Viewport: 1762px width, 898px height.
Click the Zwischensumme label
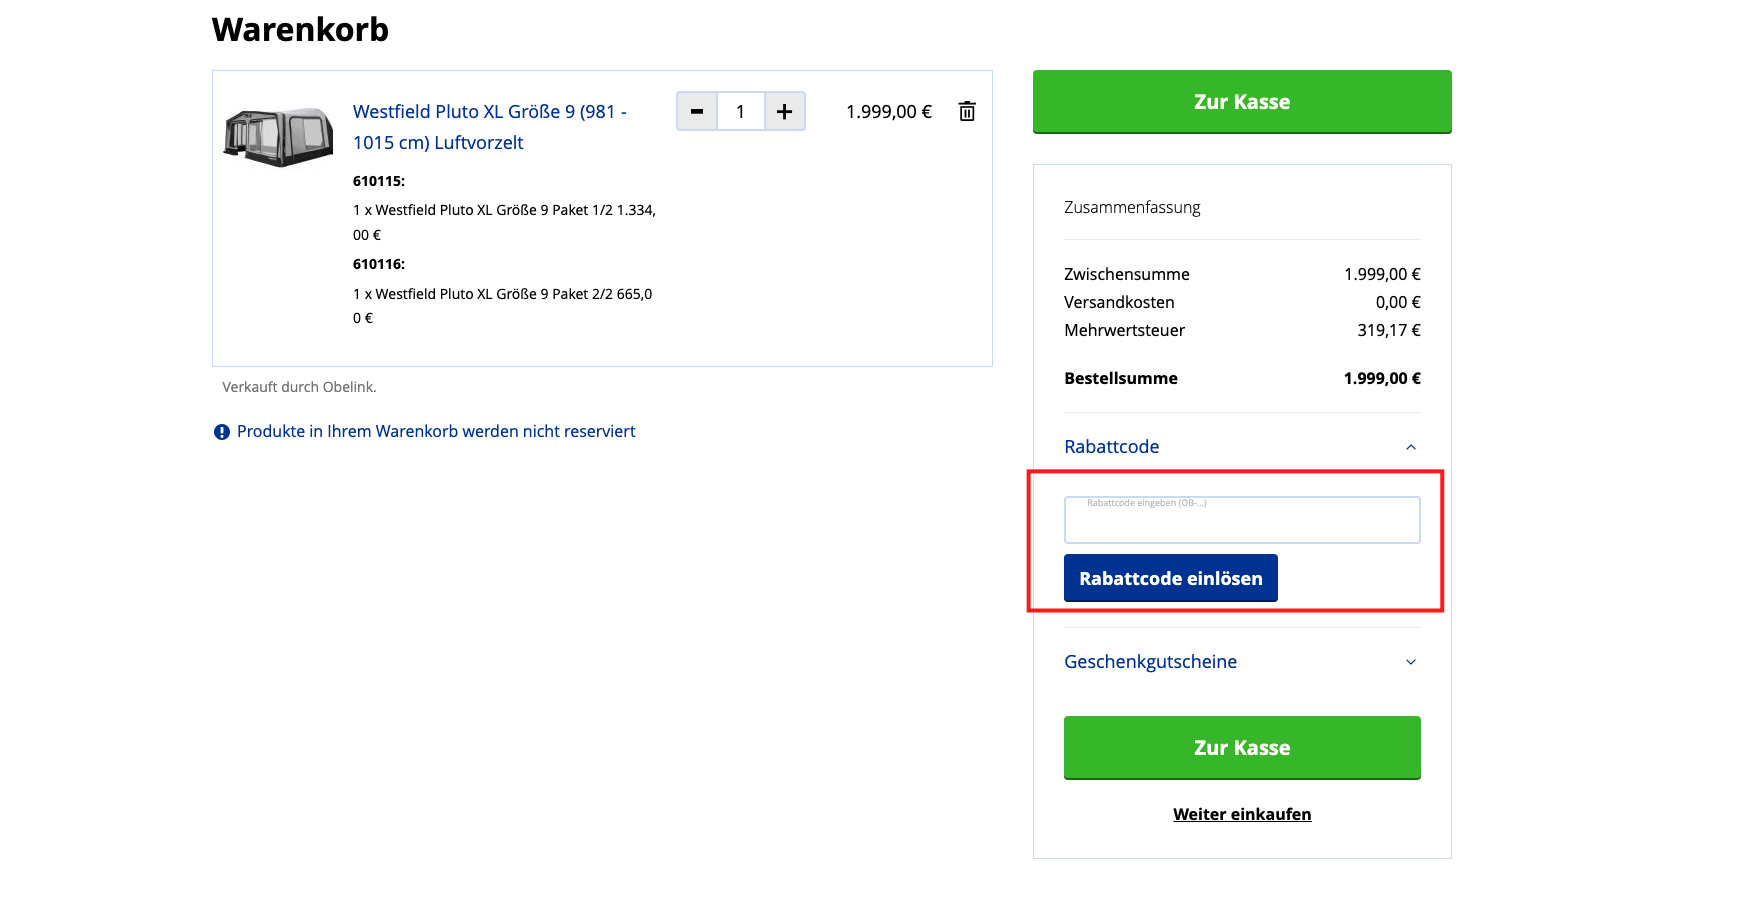tap(1127, 274)
